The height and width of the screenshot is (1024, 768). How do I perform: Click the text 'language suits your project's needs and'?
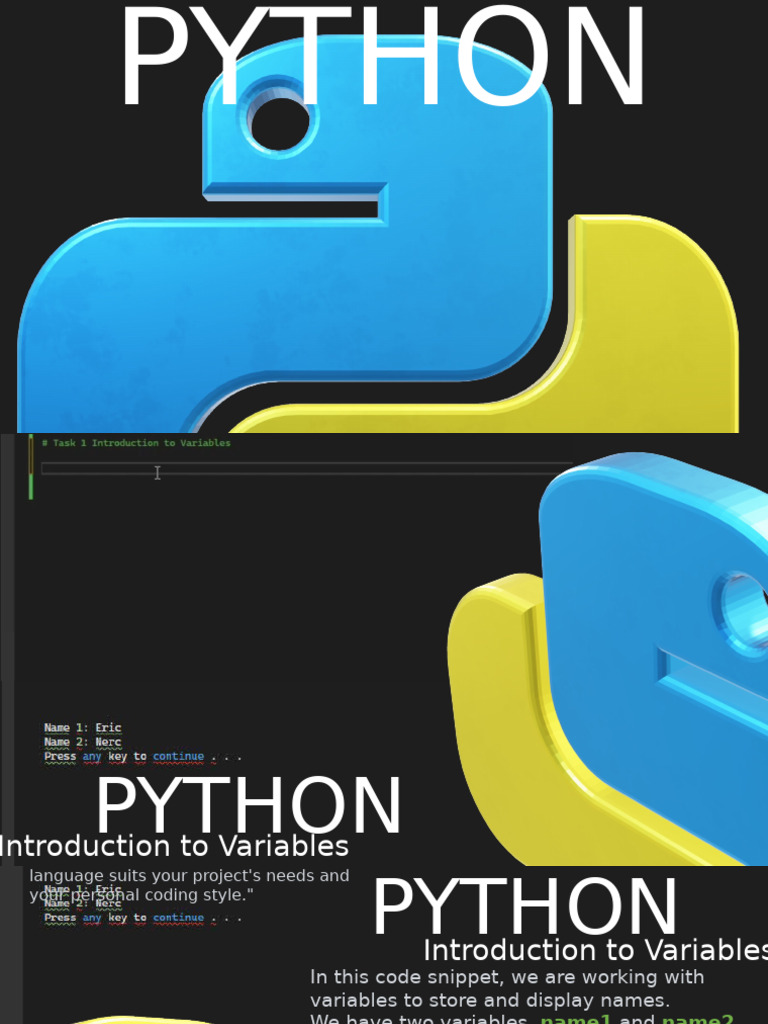coord(189,875)
